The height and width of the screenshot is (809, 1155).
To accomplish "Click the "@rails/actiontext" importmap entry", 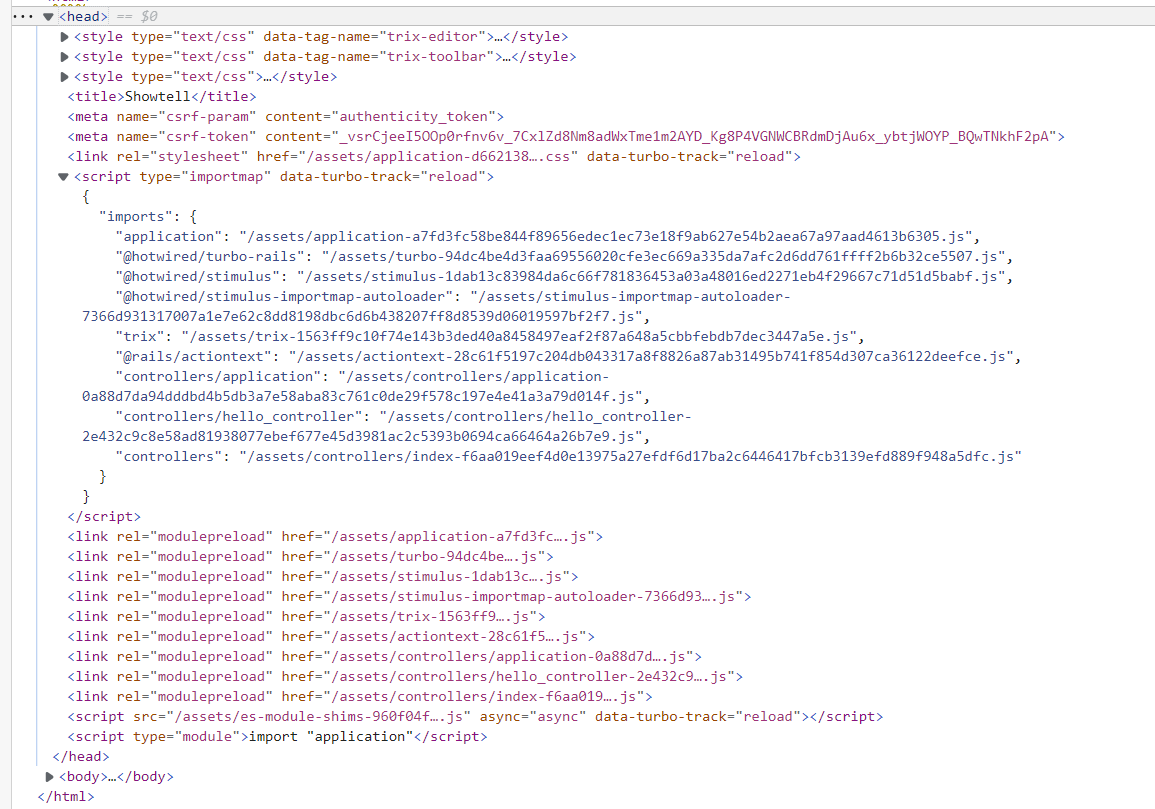I will pyautogui.click(x=568, y=356).
